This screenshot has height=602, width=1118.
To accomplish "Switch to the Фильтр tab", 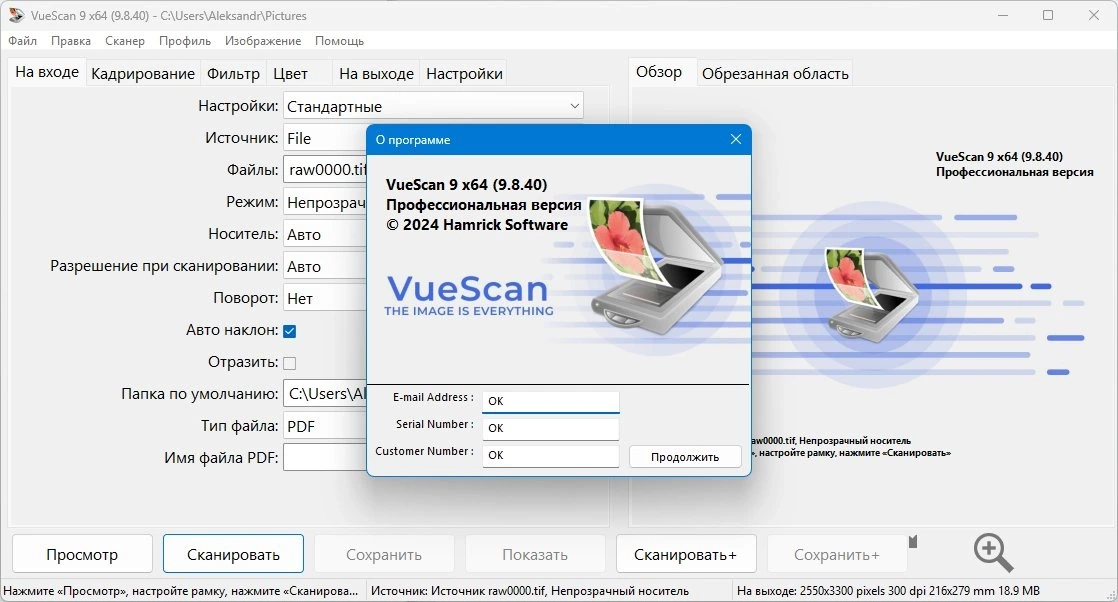I will (233, 73).
